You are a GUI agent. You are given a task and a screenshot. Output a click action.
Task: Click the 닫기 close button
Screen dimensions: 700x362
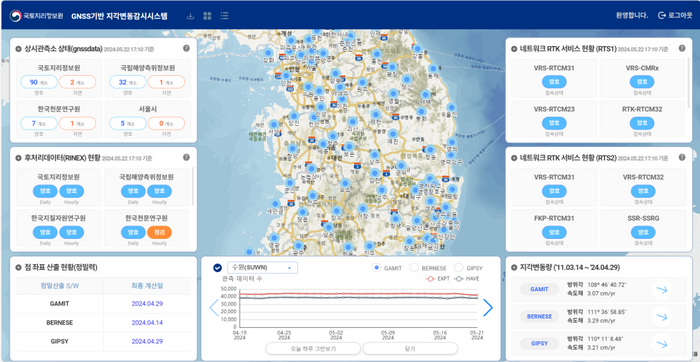click(x=410, y=348)
